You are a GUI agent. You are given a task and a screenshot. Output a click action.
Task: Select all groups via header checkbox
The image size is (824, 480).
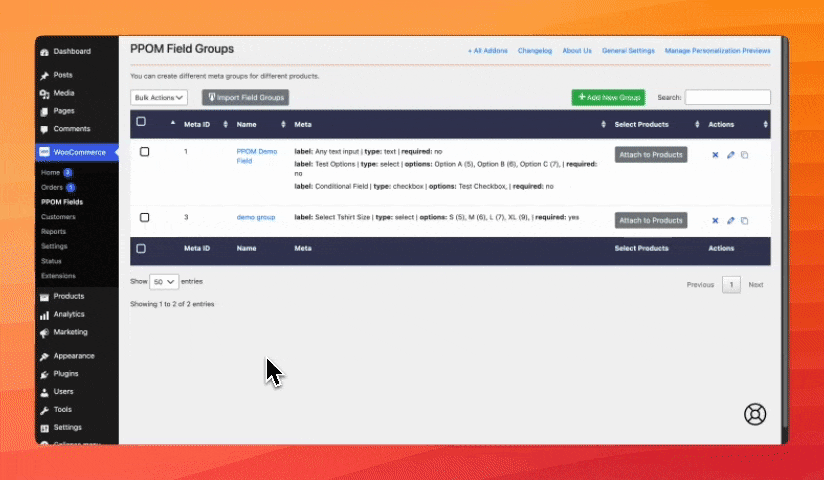[x=141, y=121]
